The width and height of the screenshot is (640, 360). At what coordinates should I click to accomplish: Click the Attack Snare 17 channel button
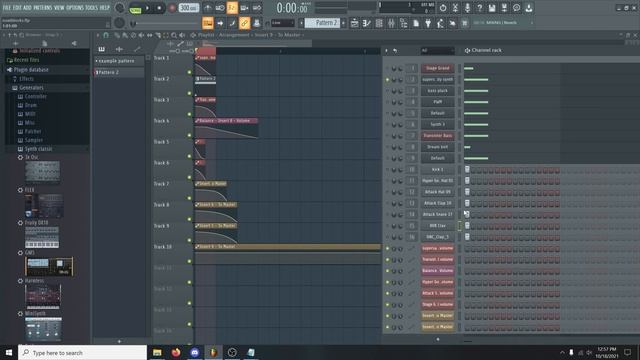[x=438, y=214]
